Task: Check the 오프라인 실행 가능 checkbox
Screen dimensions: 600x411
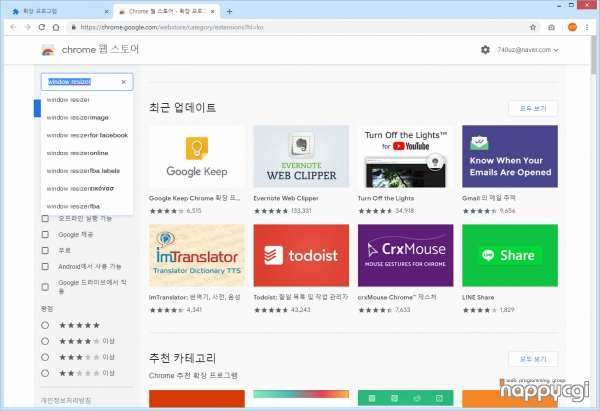Action: pyautogui.click(x=45, y=219)
